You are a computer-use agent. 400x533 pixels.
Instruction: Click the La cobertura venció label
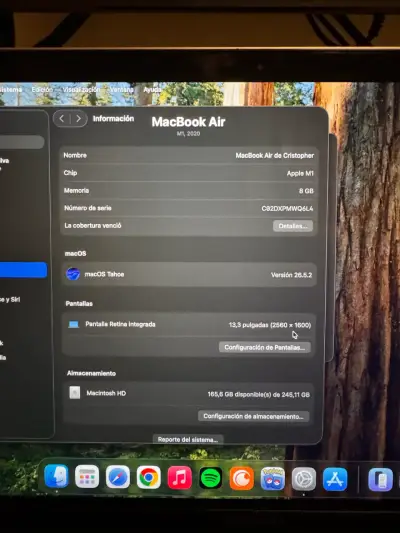click(x=93, y=225)
